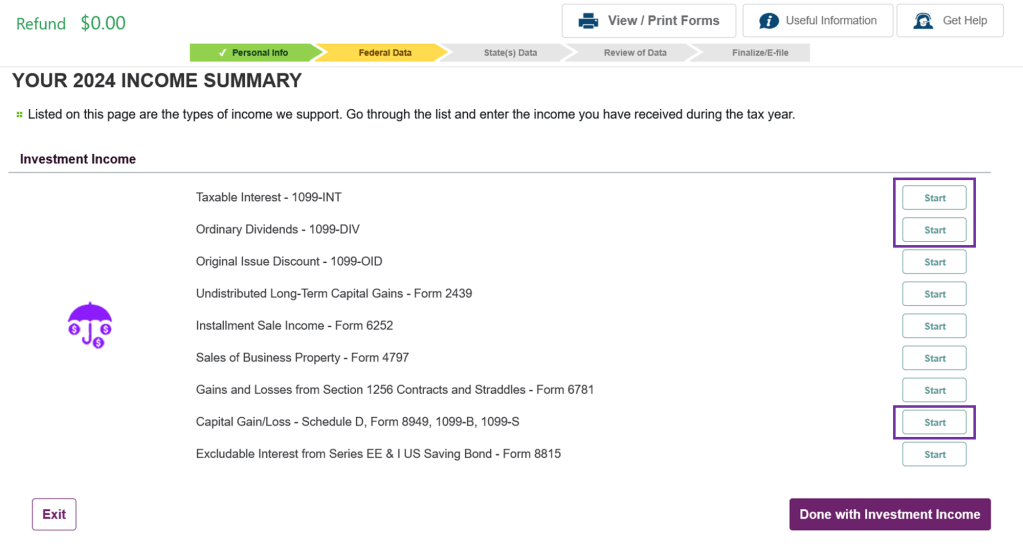
Task: Start Original Issue Discount 1099-OID
Action: 934,262
